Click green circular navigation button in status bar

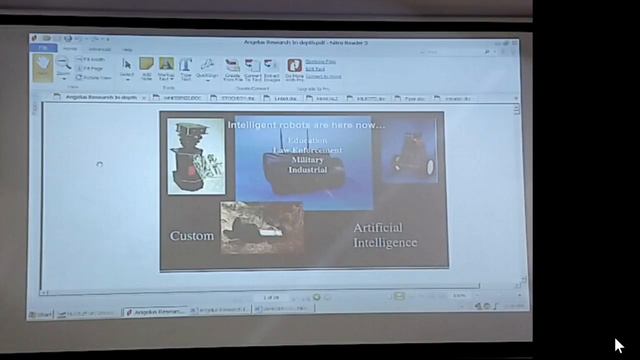pyautogui.click(x=316, y=297)
